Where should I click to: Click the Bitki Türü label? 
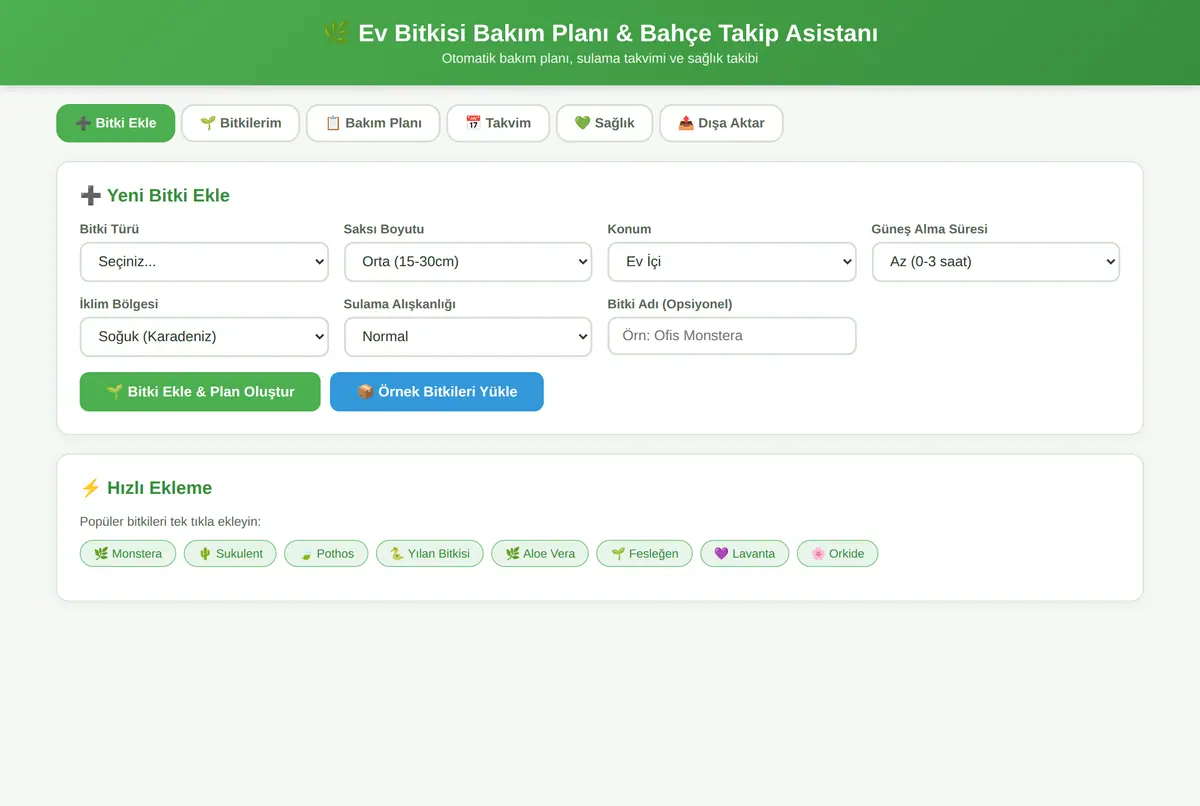109,229
